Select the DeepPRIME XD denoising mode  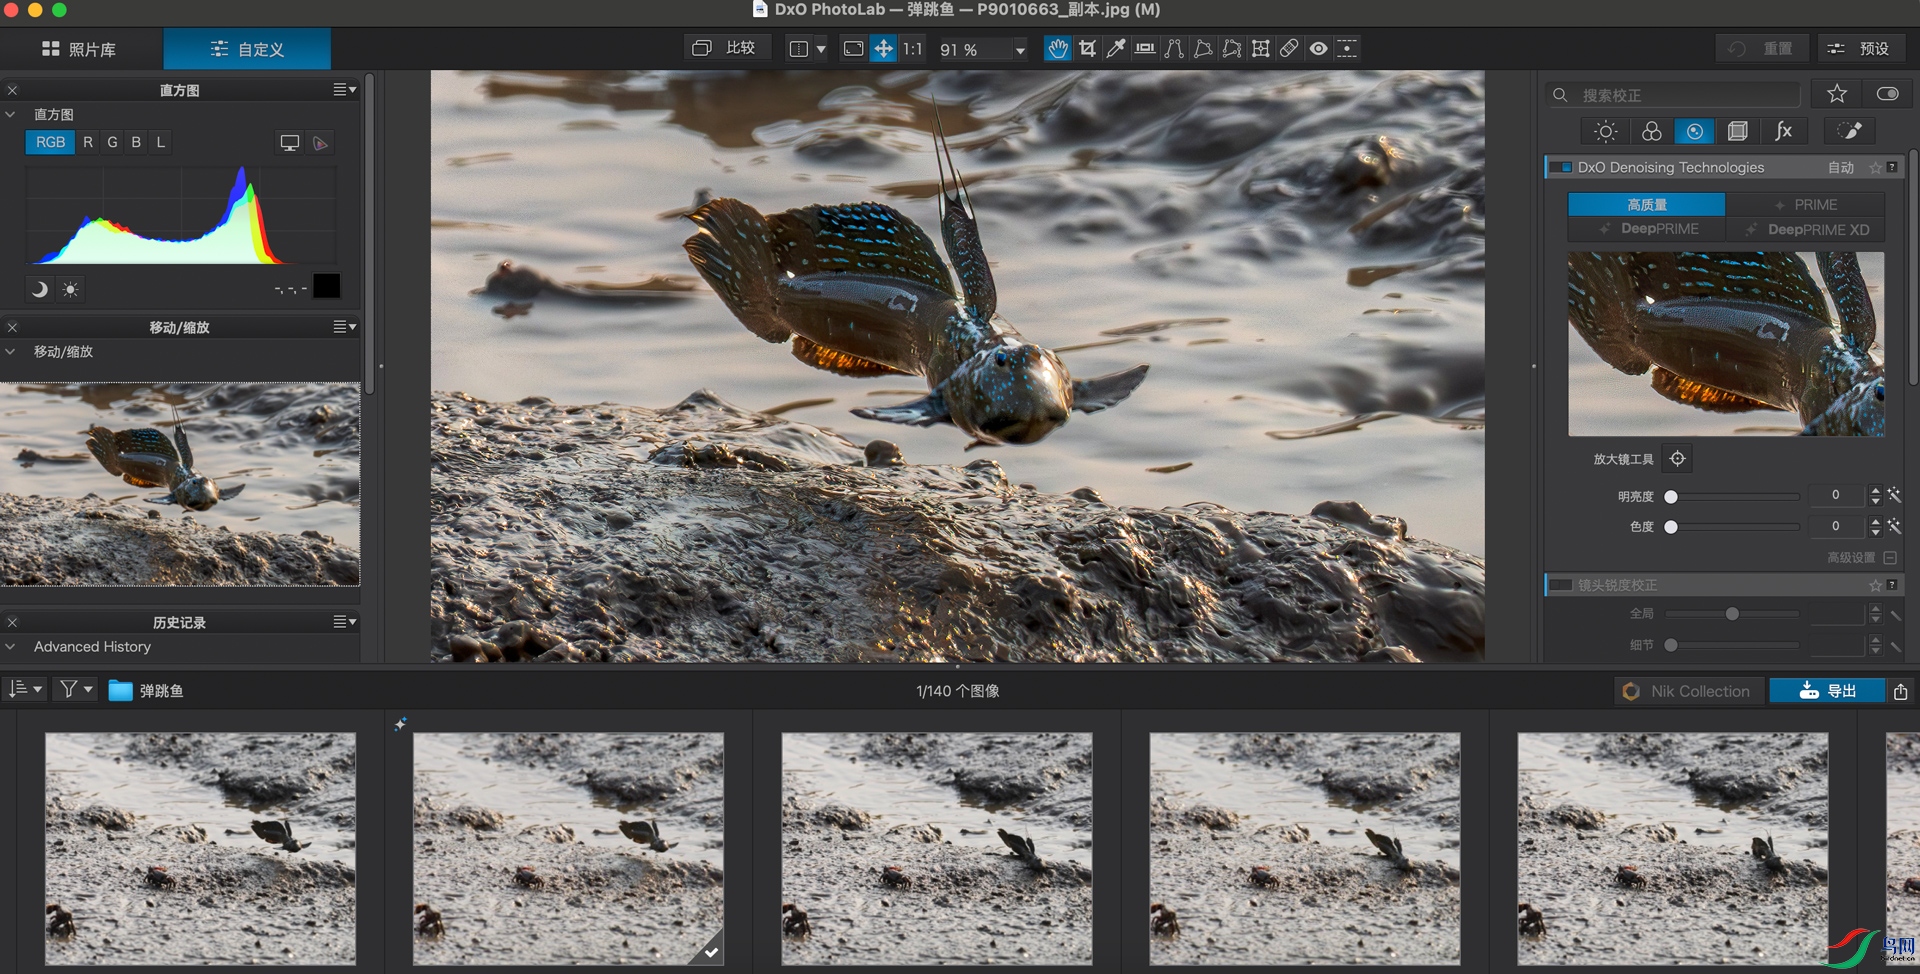pyautogui.click(x=1807, y=230)
